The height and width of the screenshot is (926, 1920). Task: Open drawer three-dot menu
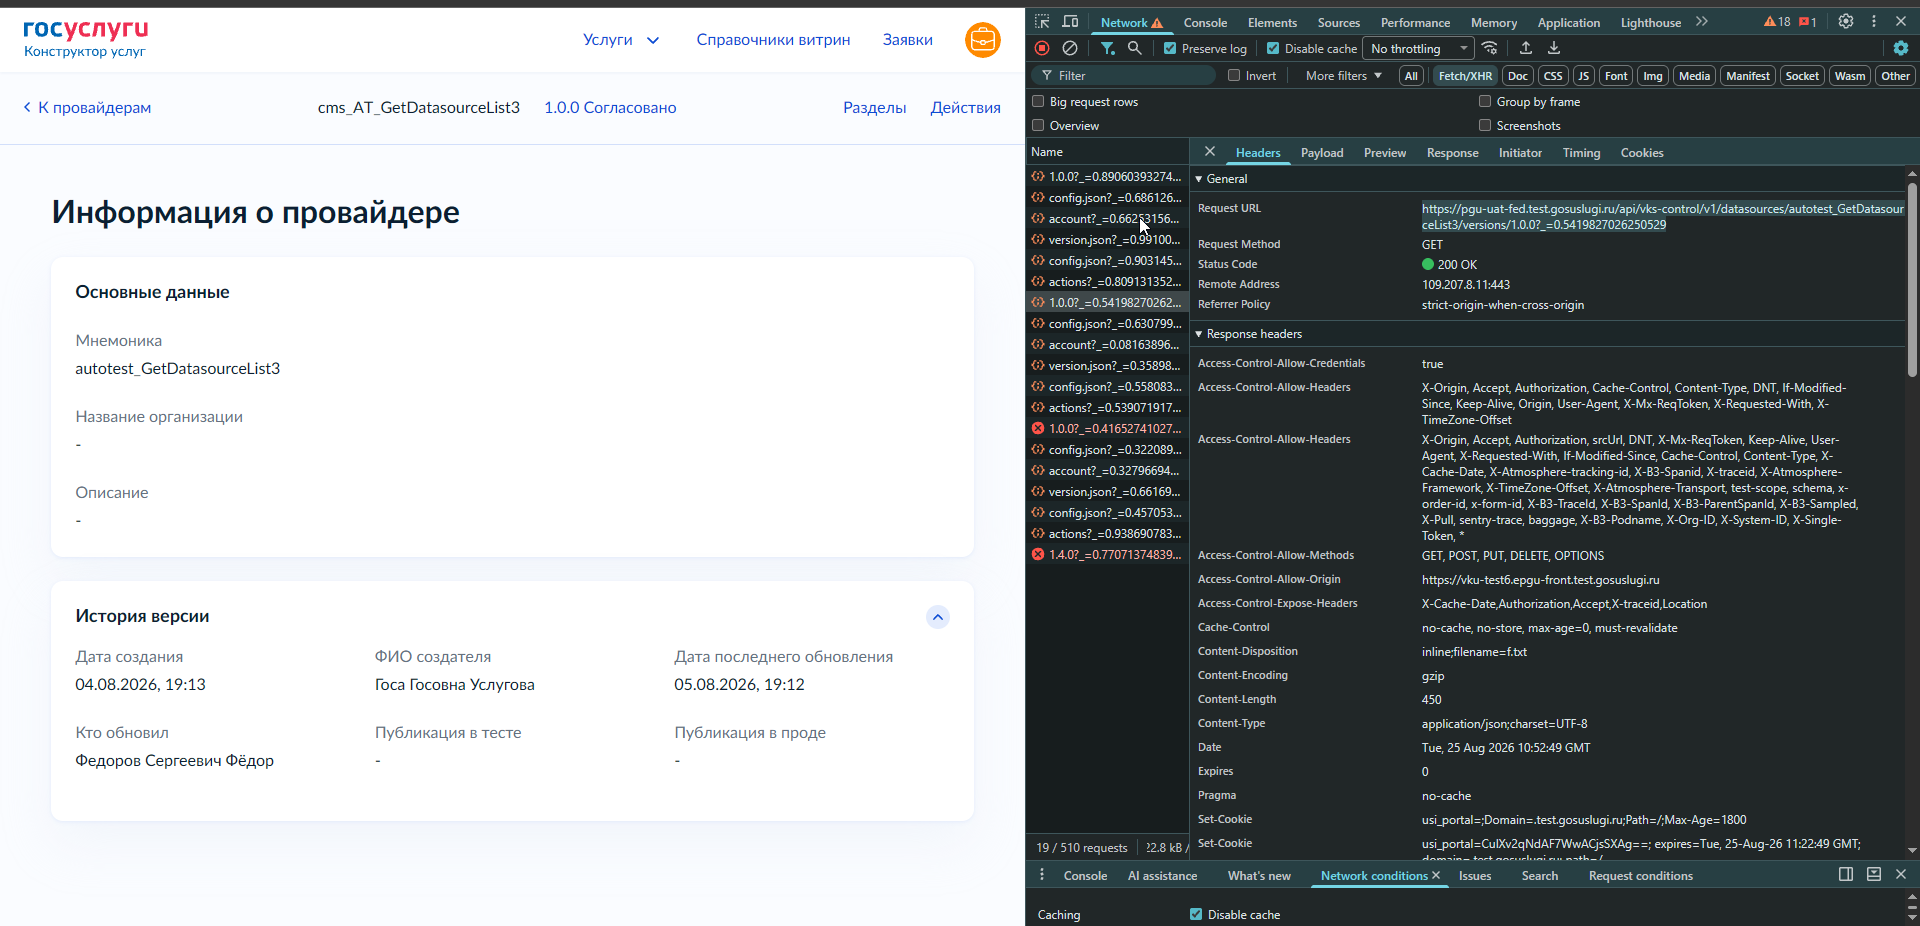pyautogui.click(x=1042, y=875)
